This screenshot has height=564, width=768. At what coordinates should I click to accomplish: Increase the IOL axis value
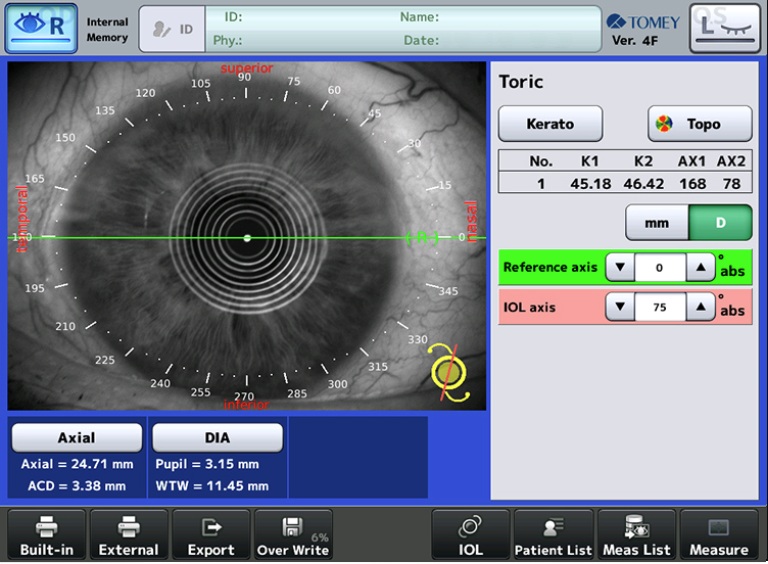click(701, 308)
